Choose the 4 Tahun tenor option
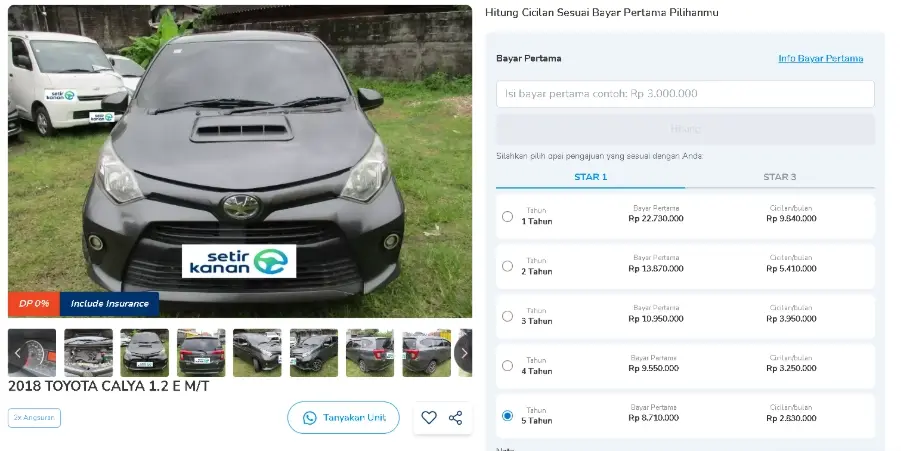The width and height of the screenshot is (901, 451). point(508,366)
